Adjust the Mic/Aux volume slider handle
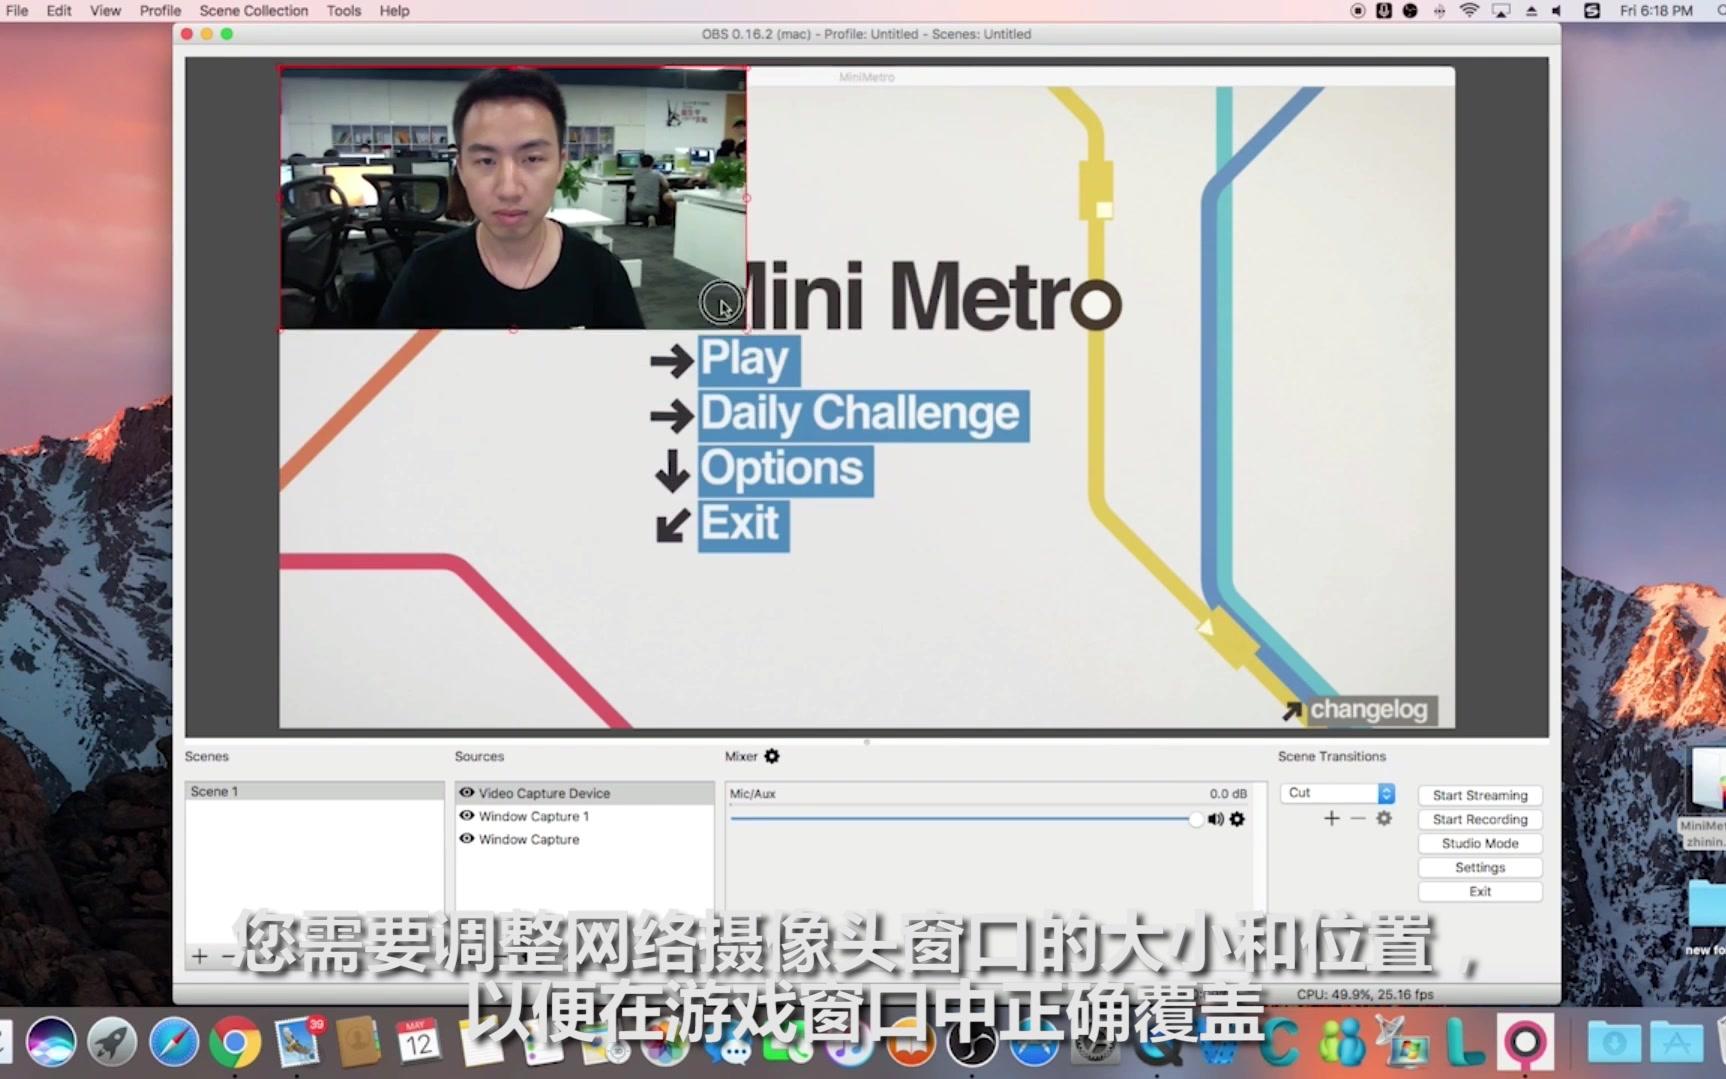The height and width of the screenshot is (1079, 1726). click(x=1196, y=819)
